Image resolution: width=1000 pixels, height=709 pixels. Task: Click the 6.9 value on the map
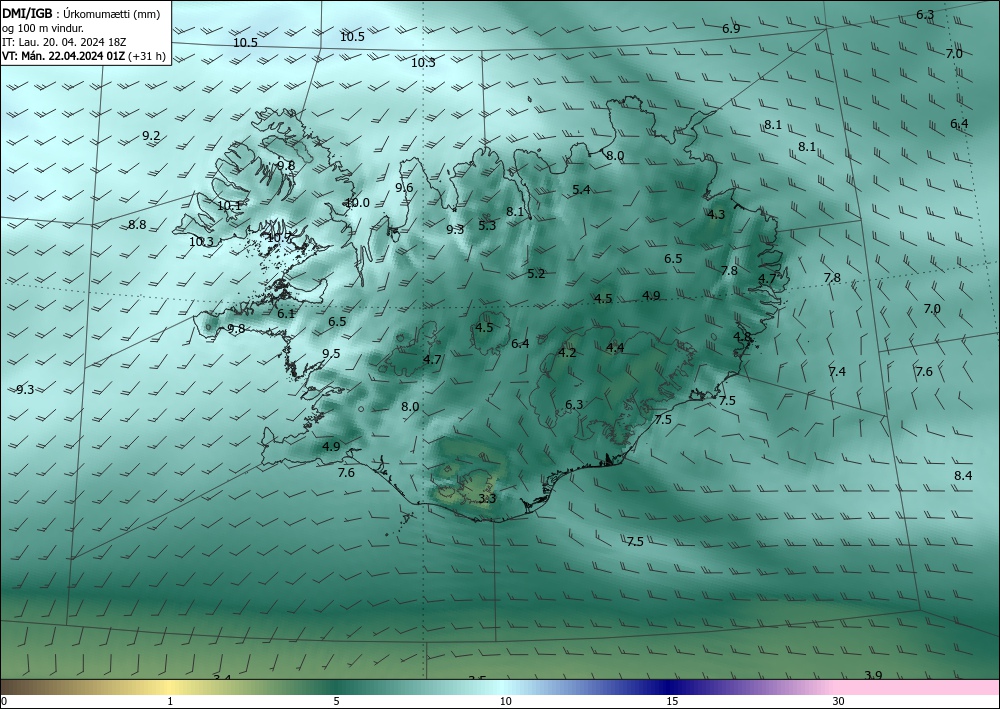point(731,29)
